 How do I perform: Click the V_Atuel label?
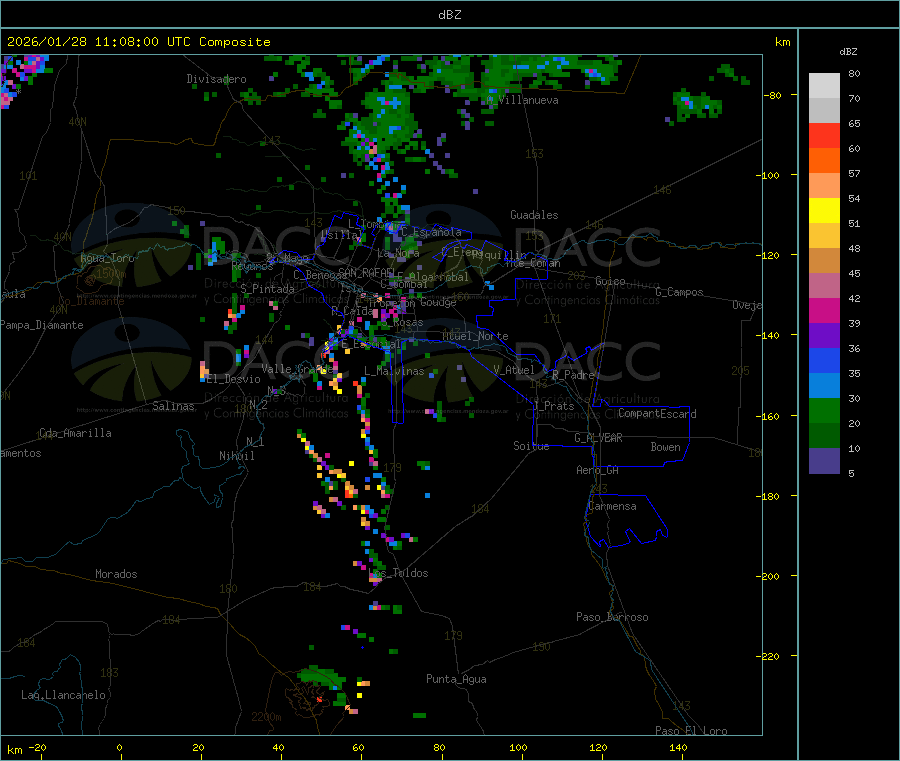coord(514,370)
